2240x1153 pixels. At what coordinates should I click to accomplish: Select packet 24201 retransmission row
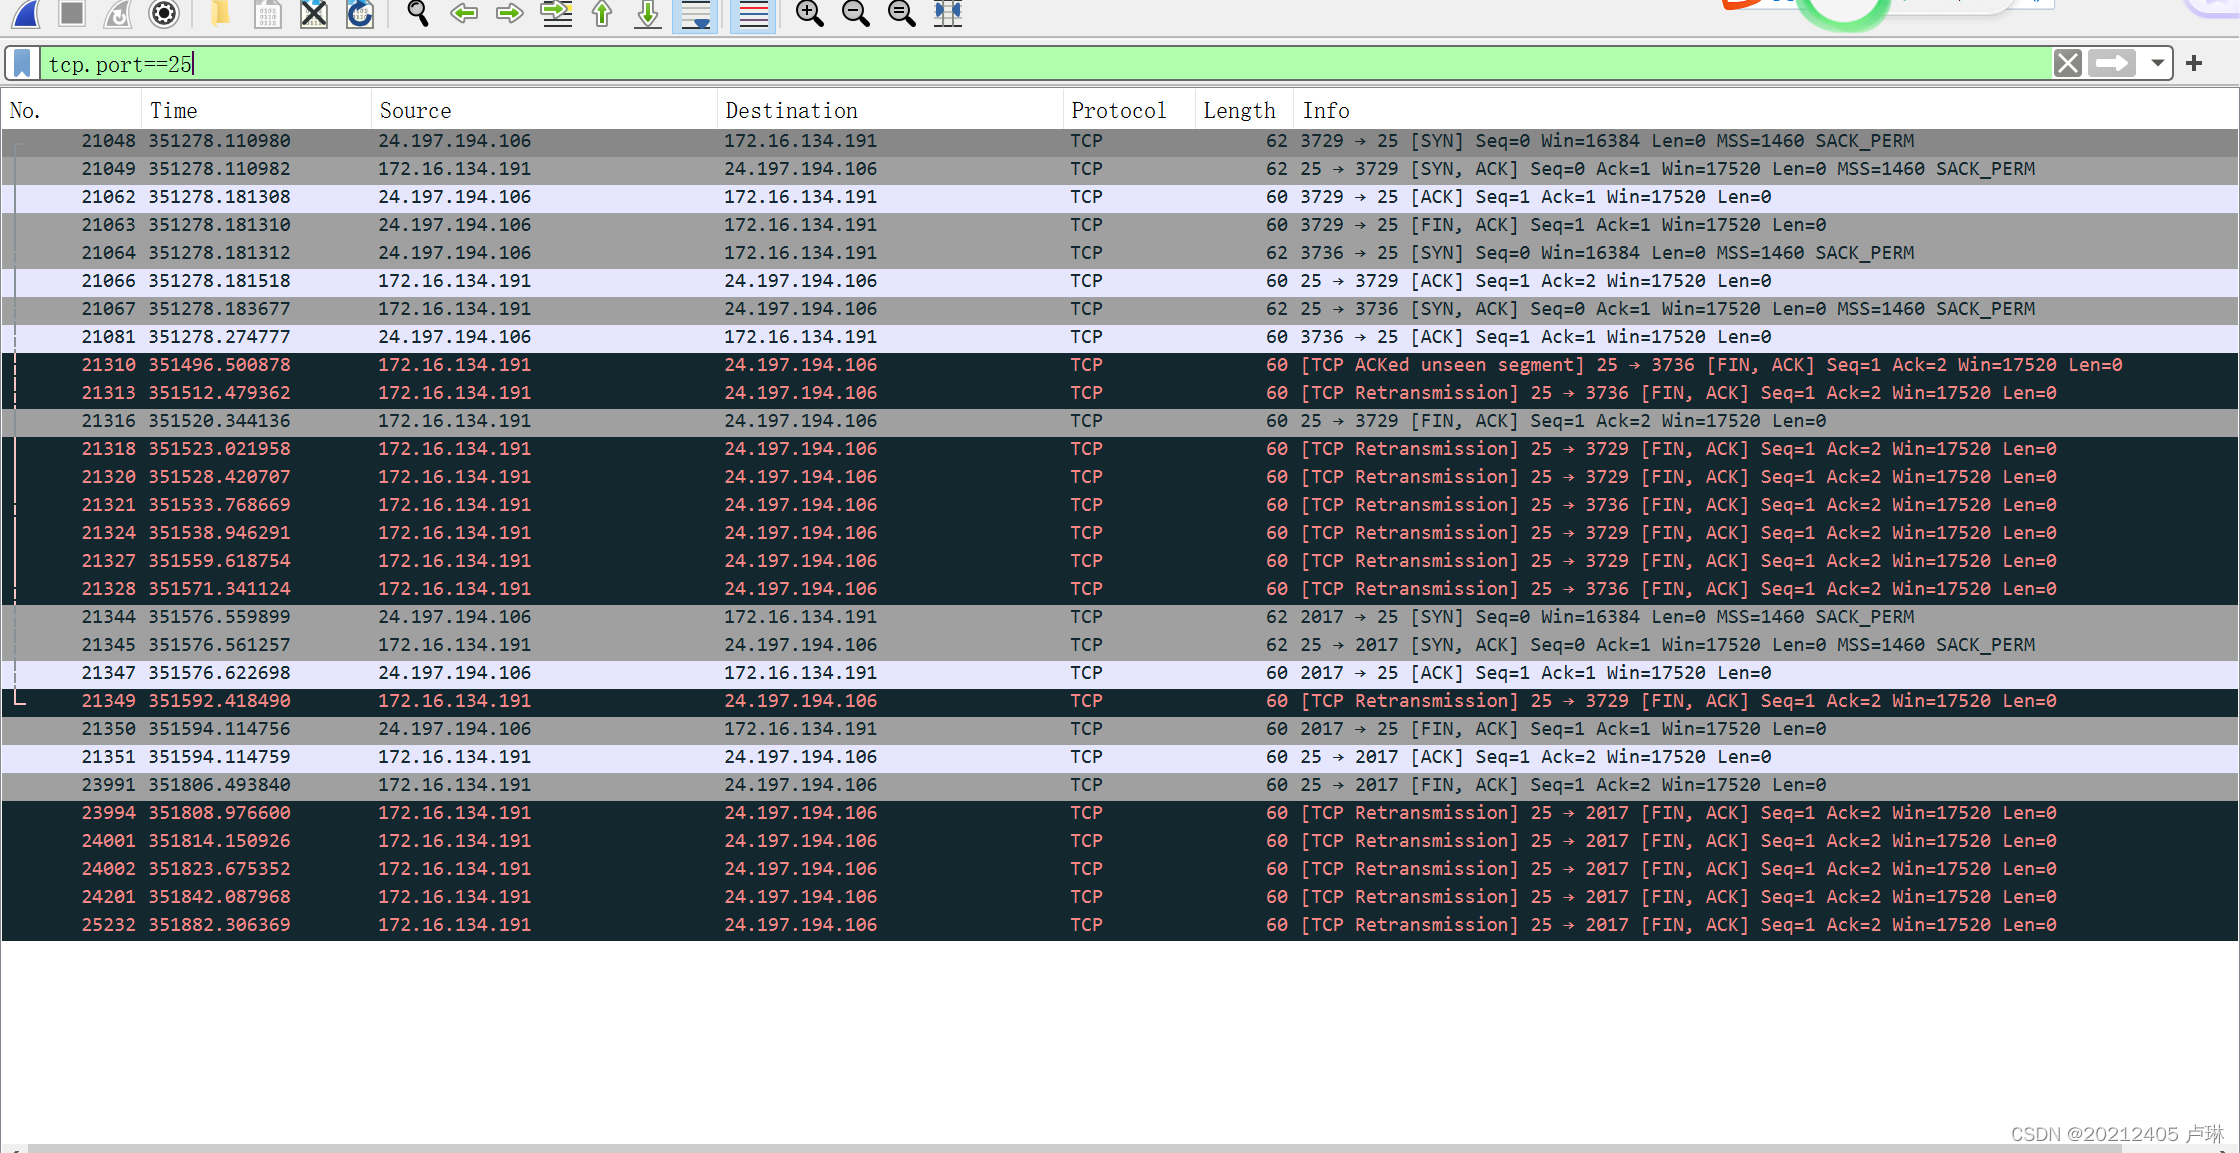pyautogui.click(x=1120, y=897)
